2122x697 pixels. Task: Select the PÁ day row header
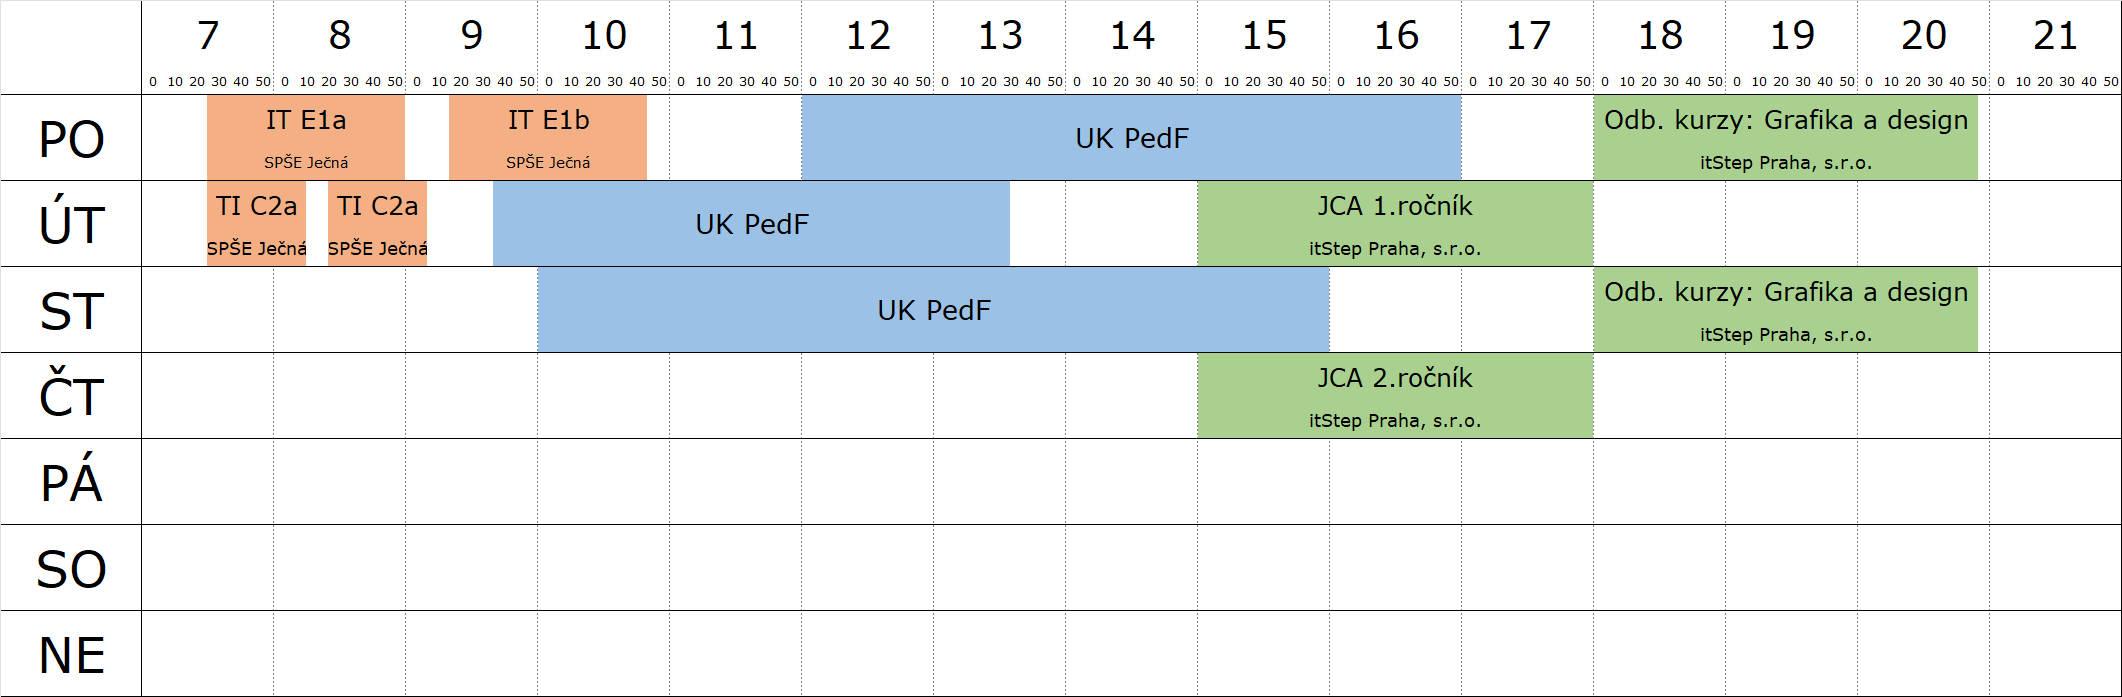tap(71, 483)
